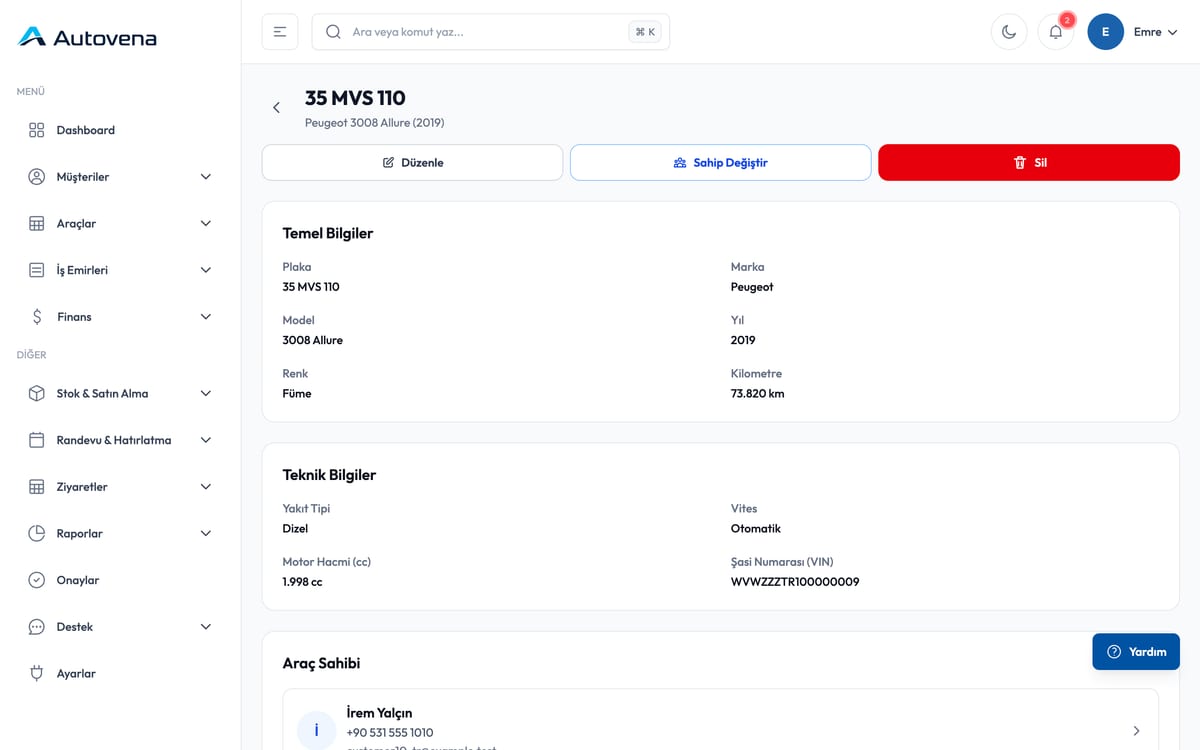Image resolution: width=1200 pixels, height=750 pixels.
Task: Click the Füme color value
Action: 297,394
